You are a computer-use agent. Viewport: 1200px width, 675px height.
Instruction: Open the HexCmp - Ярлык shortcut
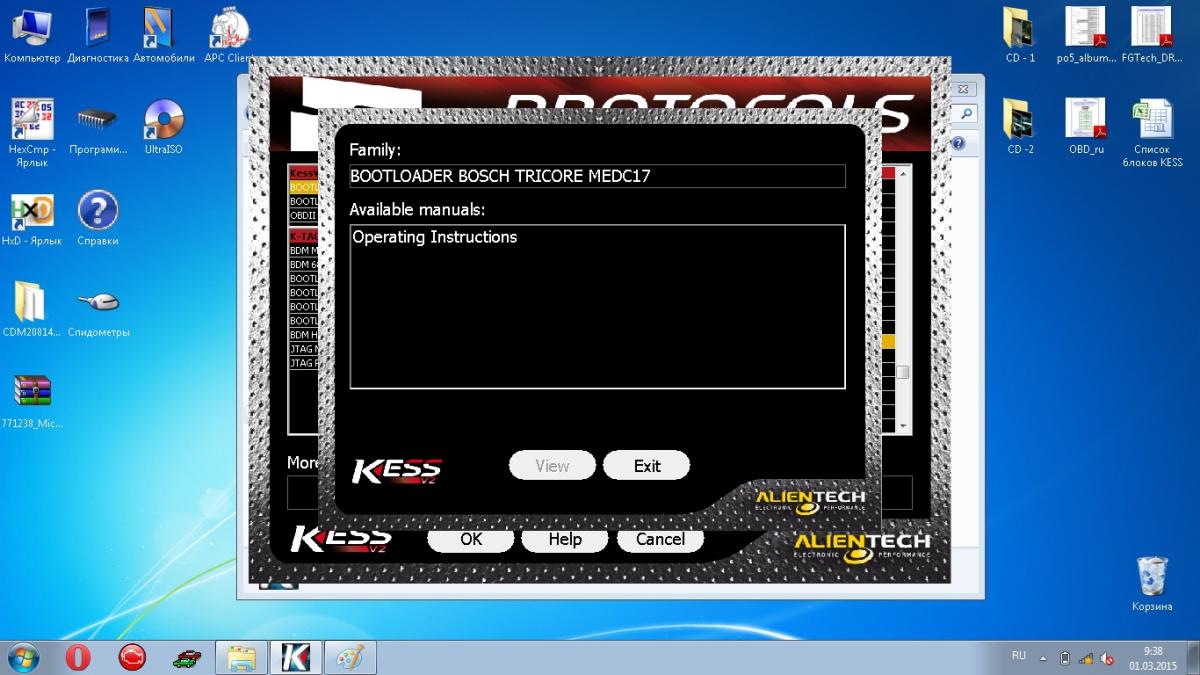coord(32,133)
